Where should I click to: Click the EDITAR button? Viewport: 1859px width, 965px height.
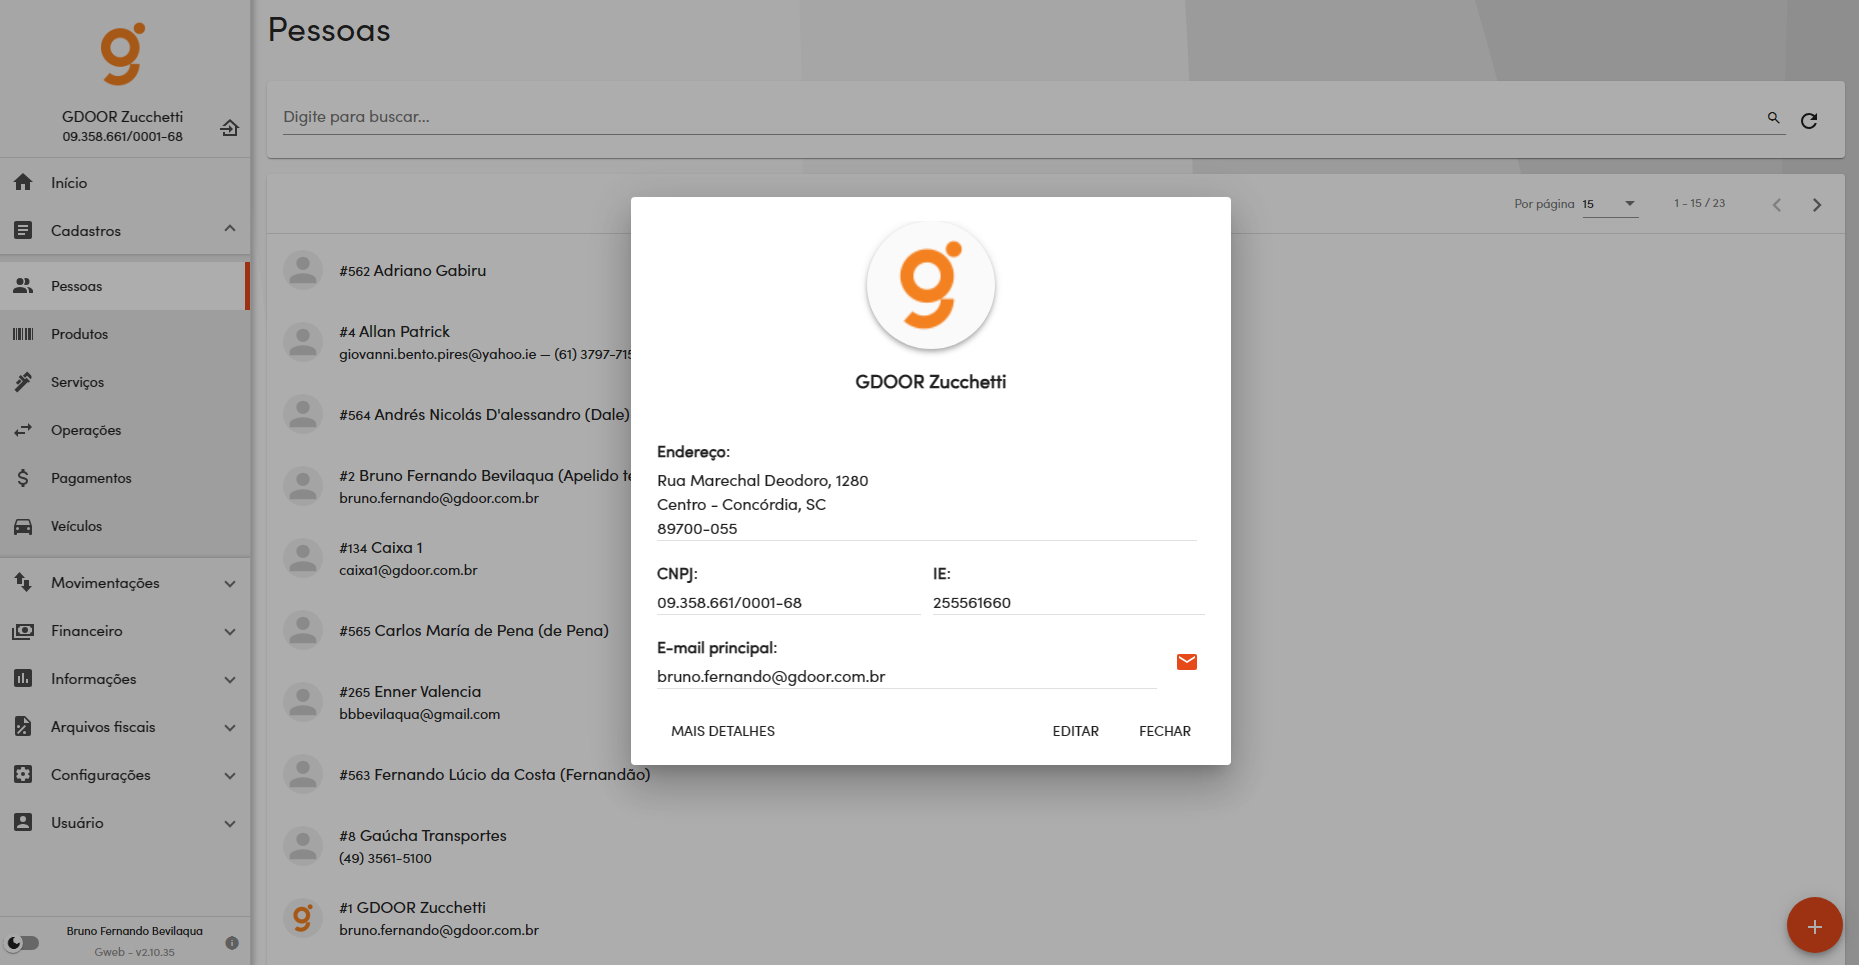click(1075, 731)
